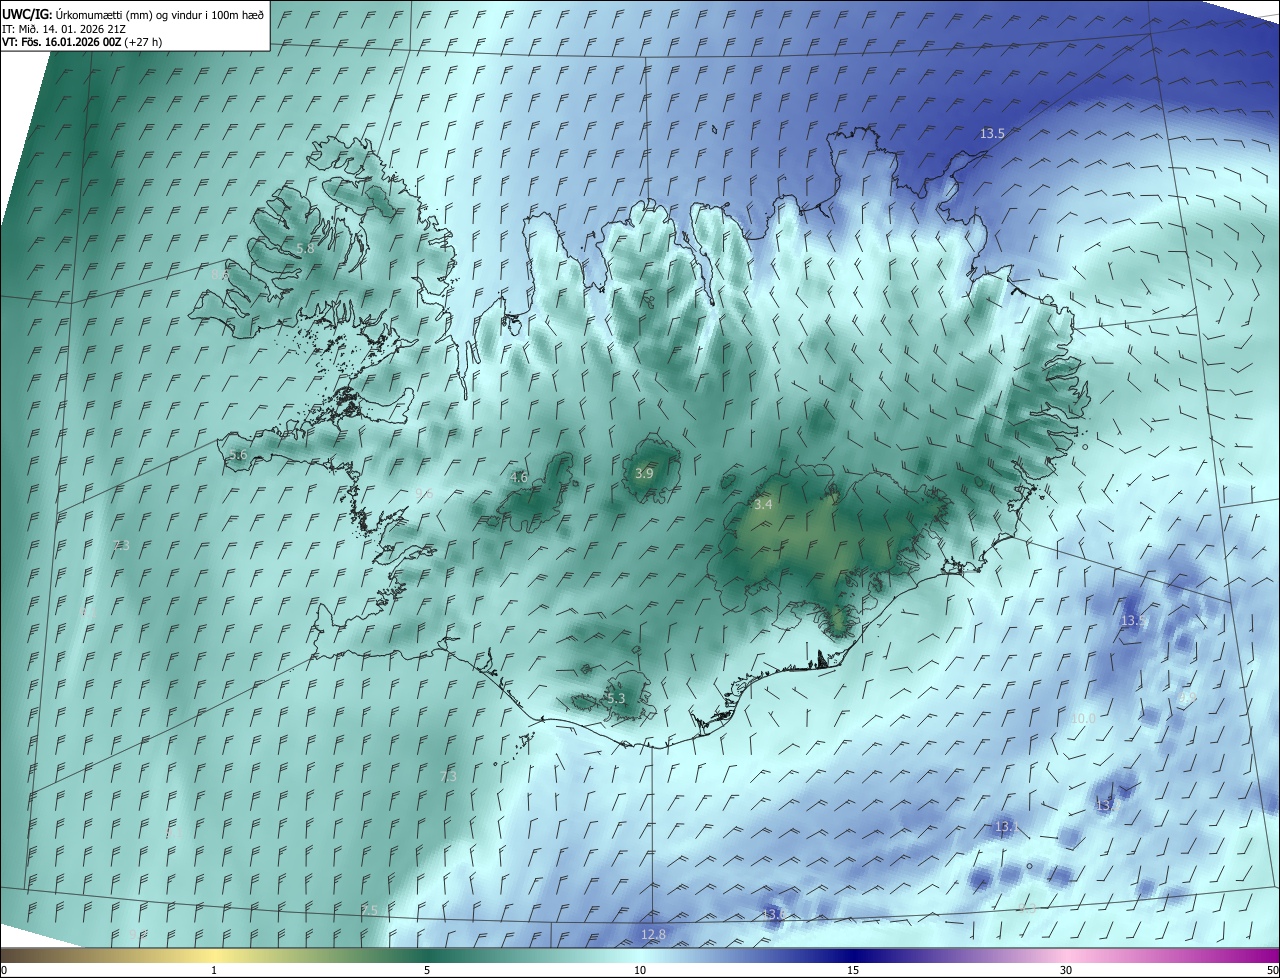Click the 1 tick on the color scale

tap(214, 970)
